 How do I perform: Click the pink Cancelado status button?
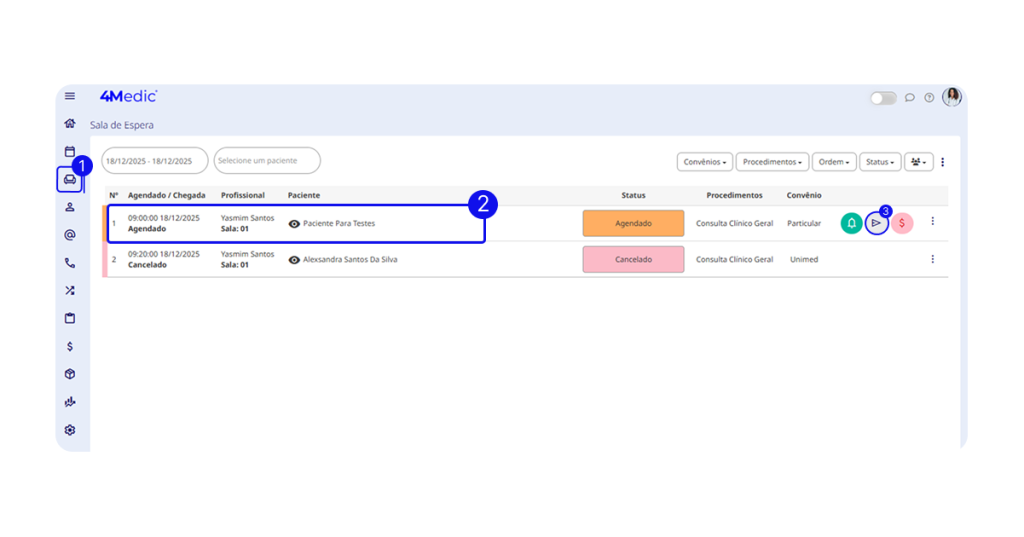tap(633, 259)
